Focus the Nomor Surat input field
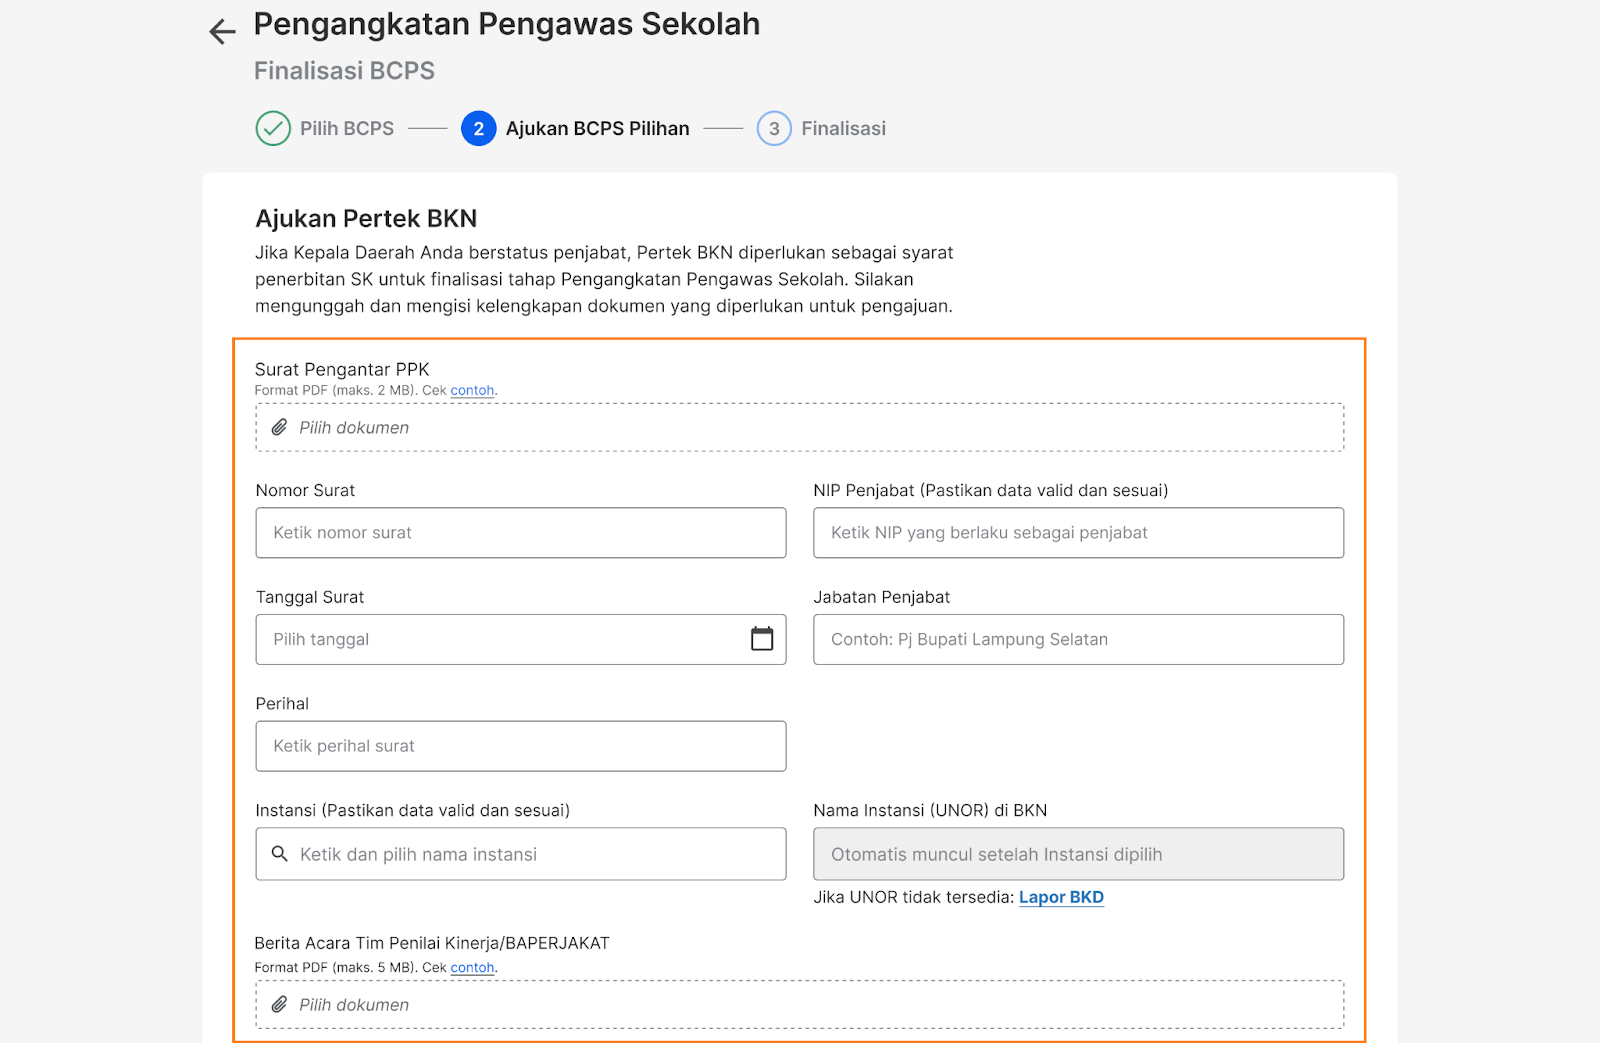 521,533
